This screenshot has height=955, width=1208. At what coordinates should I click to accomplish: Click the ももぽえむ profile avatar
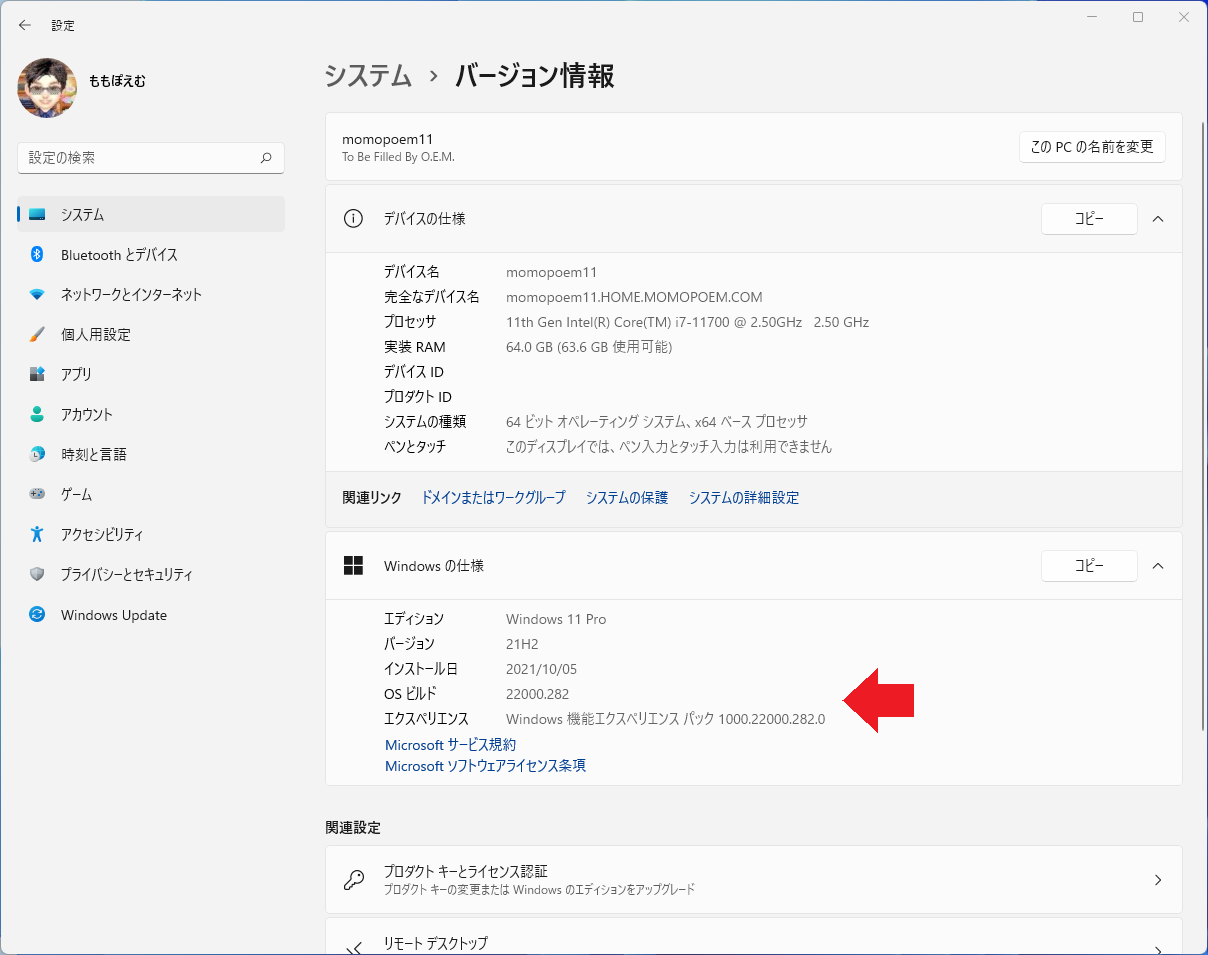pos(47,88)
